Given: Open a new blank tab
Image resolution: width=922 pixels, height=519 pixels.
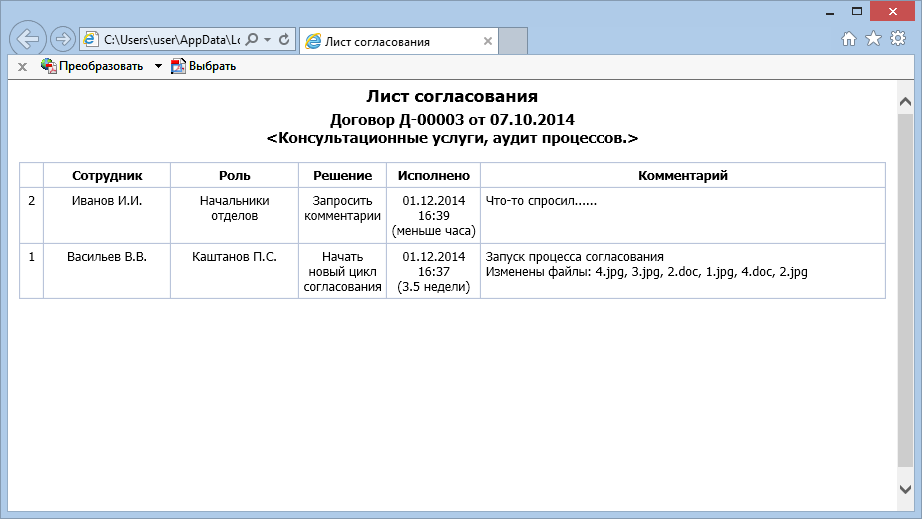Looking at the screenshot, I should (512, 42).
